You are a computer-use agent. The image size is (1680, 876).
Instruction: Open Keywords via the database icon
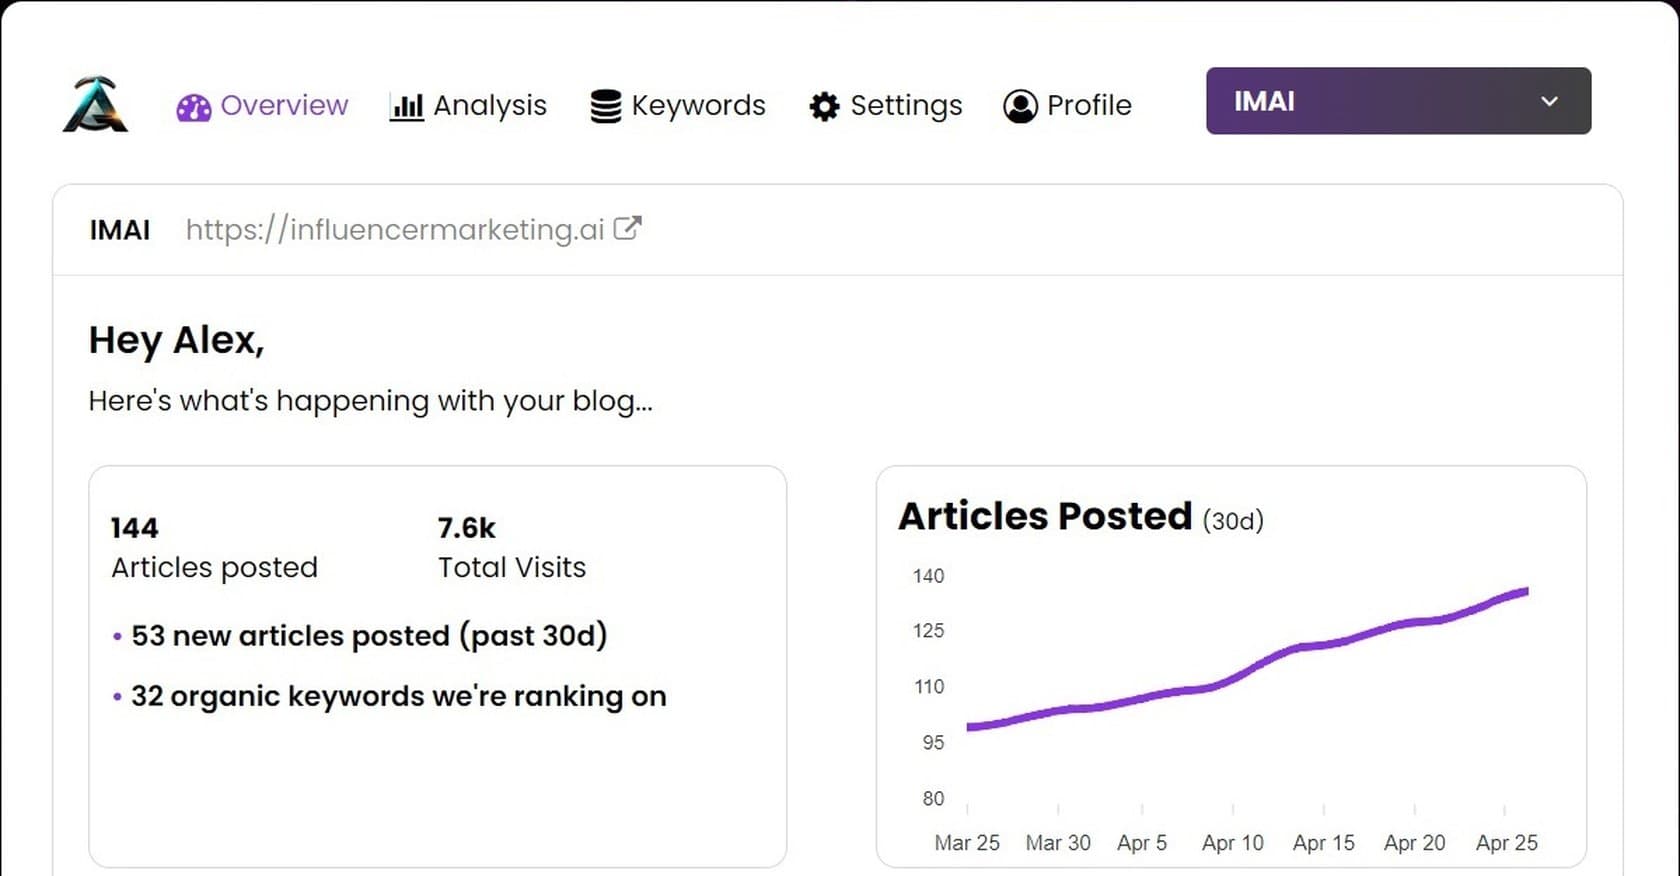[605, 104]
